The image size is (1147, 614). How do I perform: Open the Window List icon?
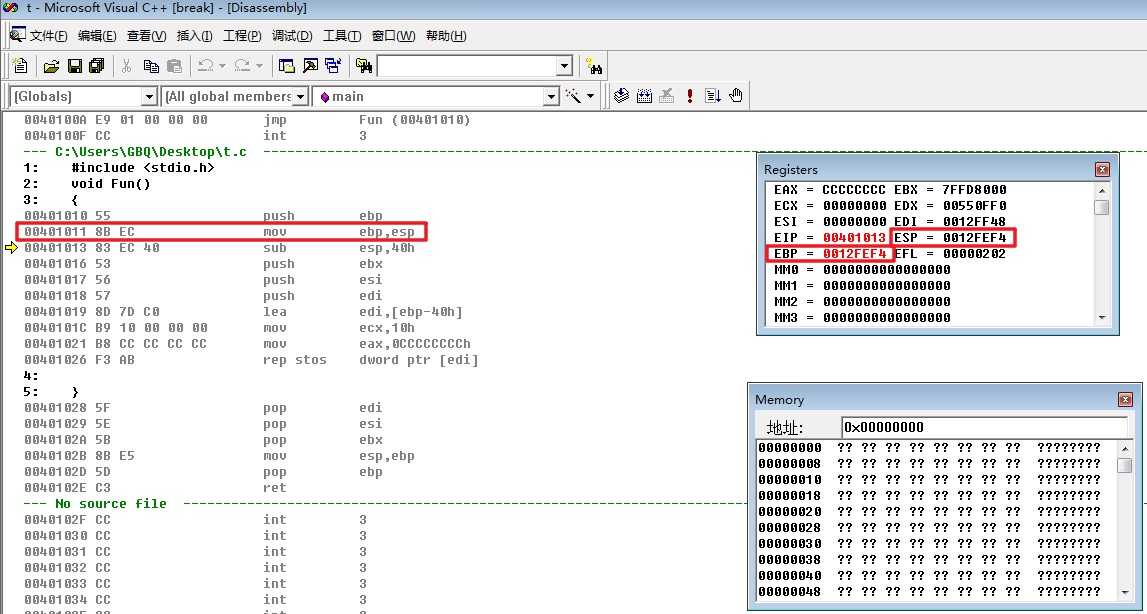333,67
